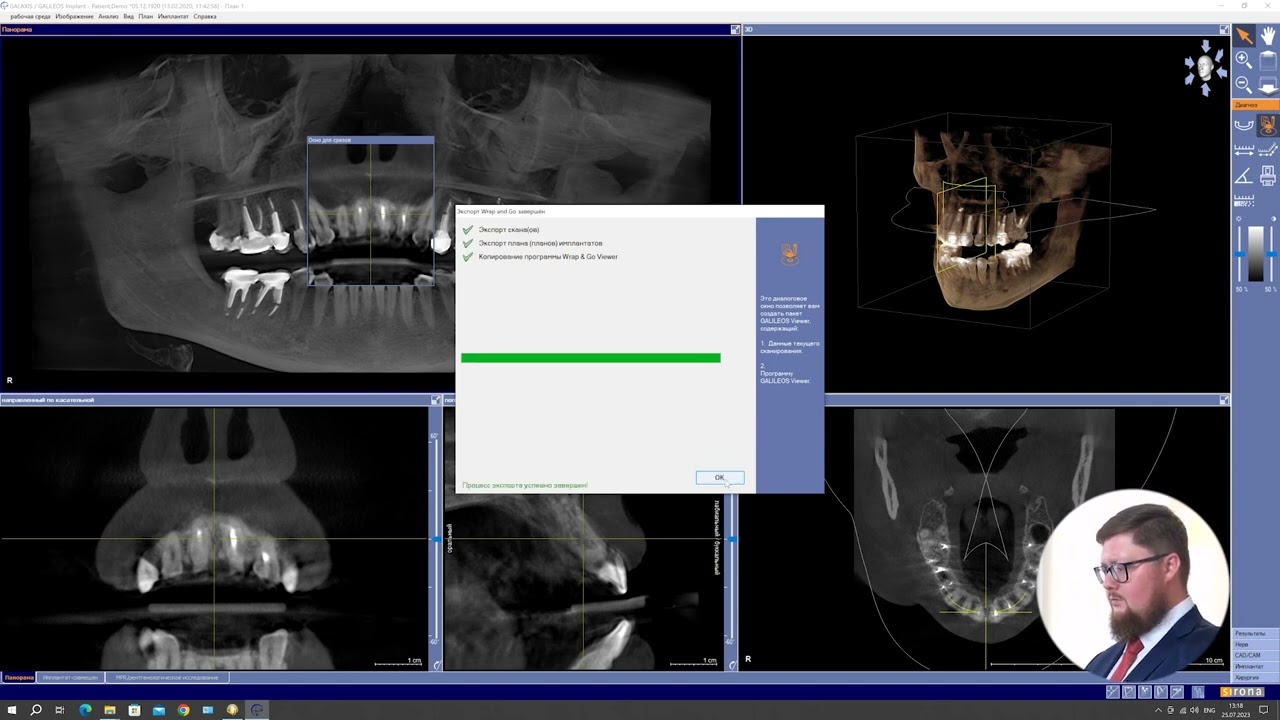Open Microsoft Edge from the taskbar
Screen dimensions: 1280x720
tap(85, 710)
